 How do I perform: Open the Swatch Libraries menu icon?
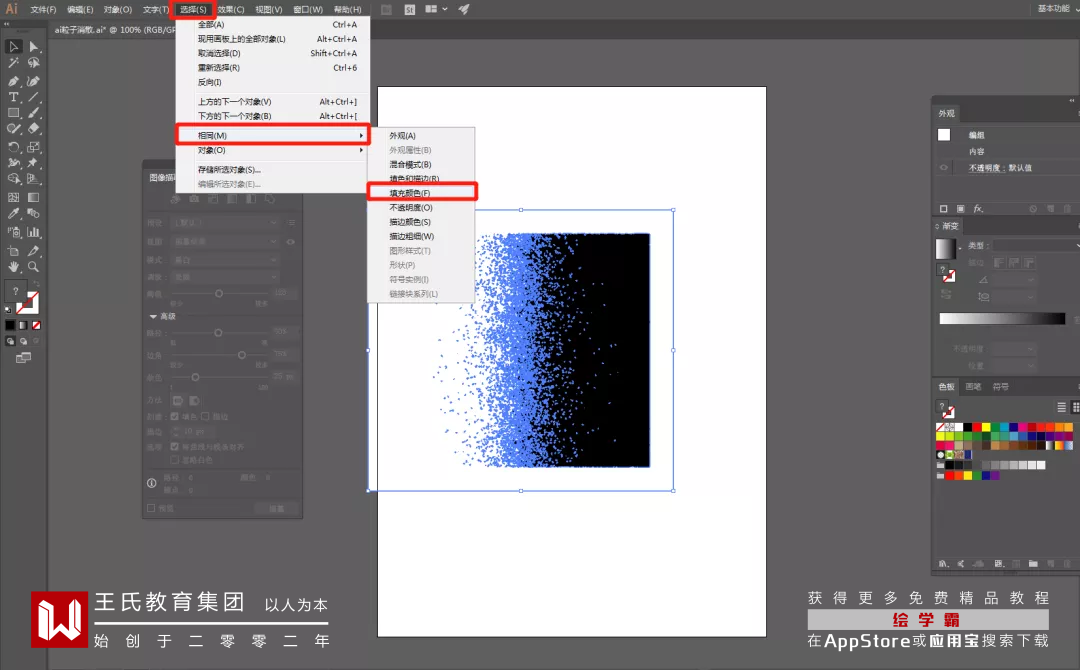[943, 563]
